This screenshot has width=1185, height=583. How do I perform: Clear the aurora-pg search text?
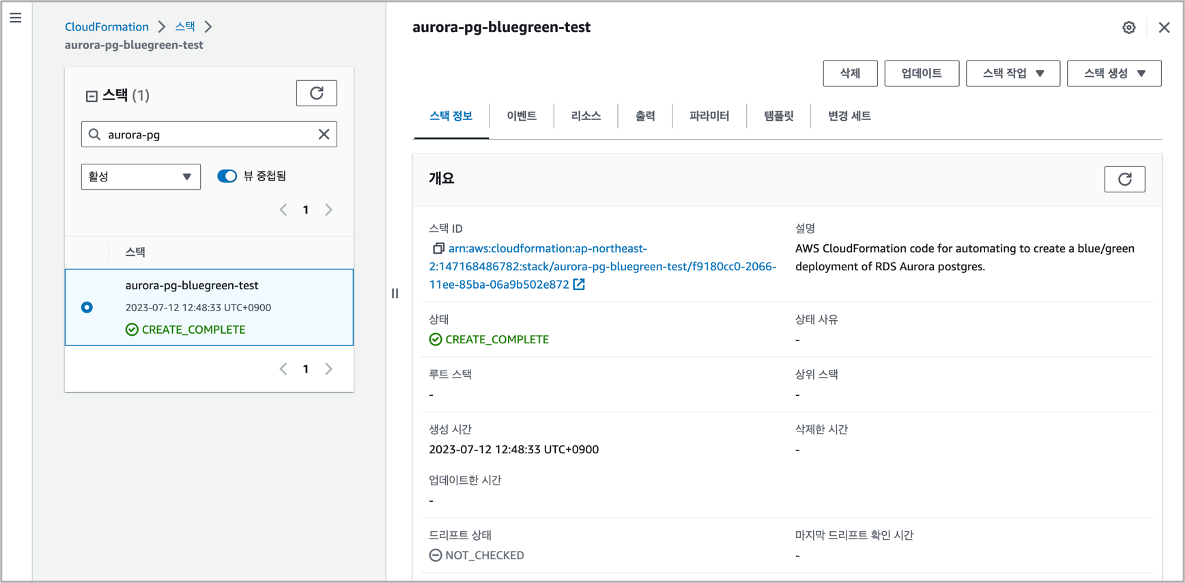pyautogui.click(x=323, y=135)
